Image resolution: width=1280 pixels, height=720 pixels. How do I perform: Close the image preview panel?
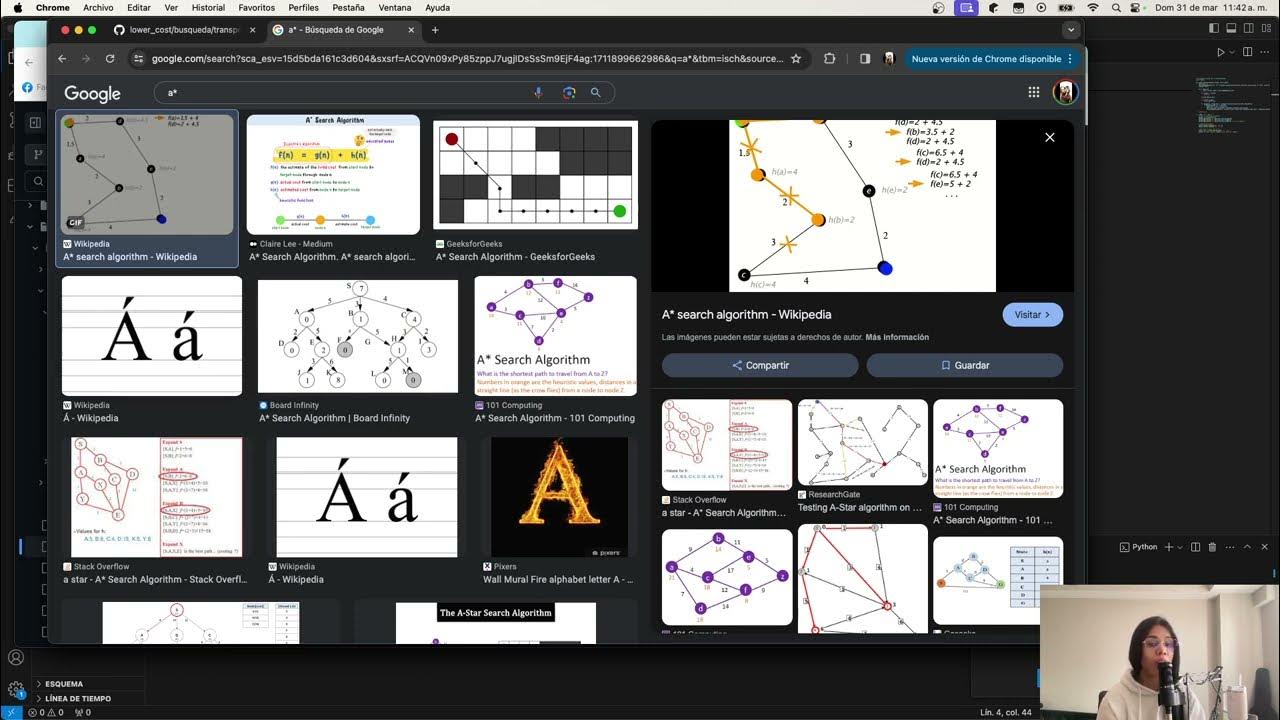tap(1049, 137)
